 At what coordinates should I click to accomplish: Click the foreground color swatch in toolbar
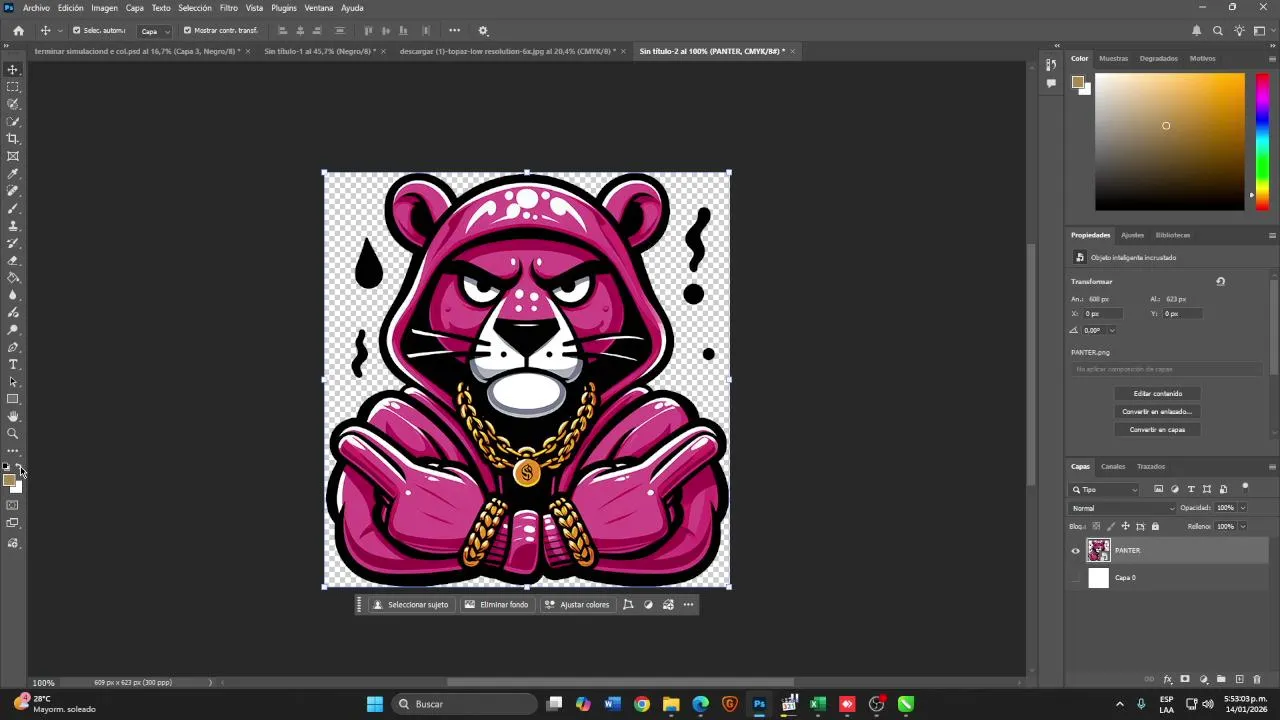(9, 480)
